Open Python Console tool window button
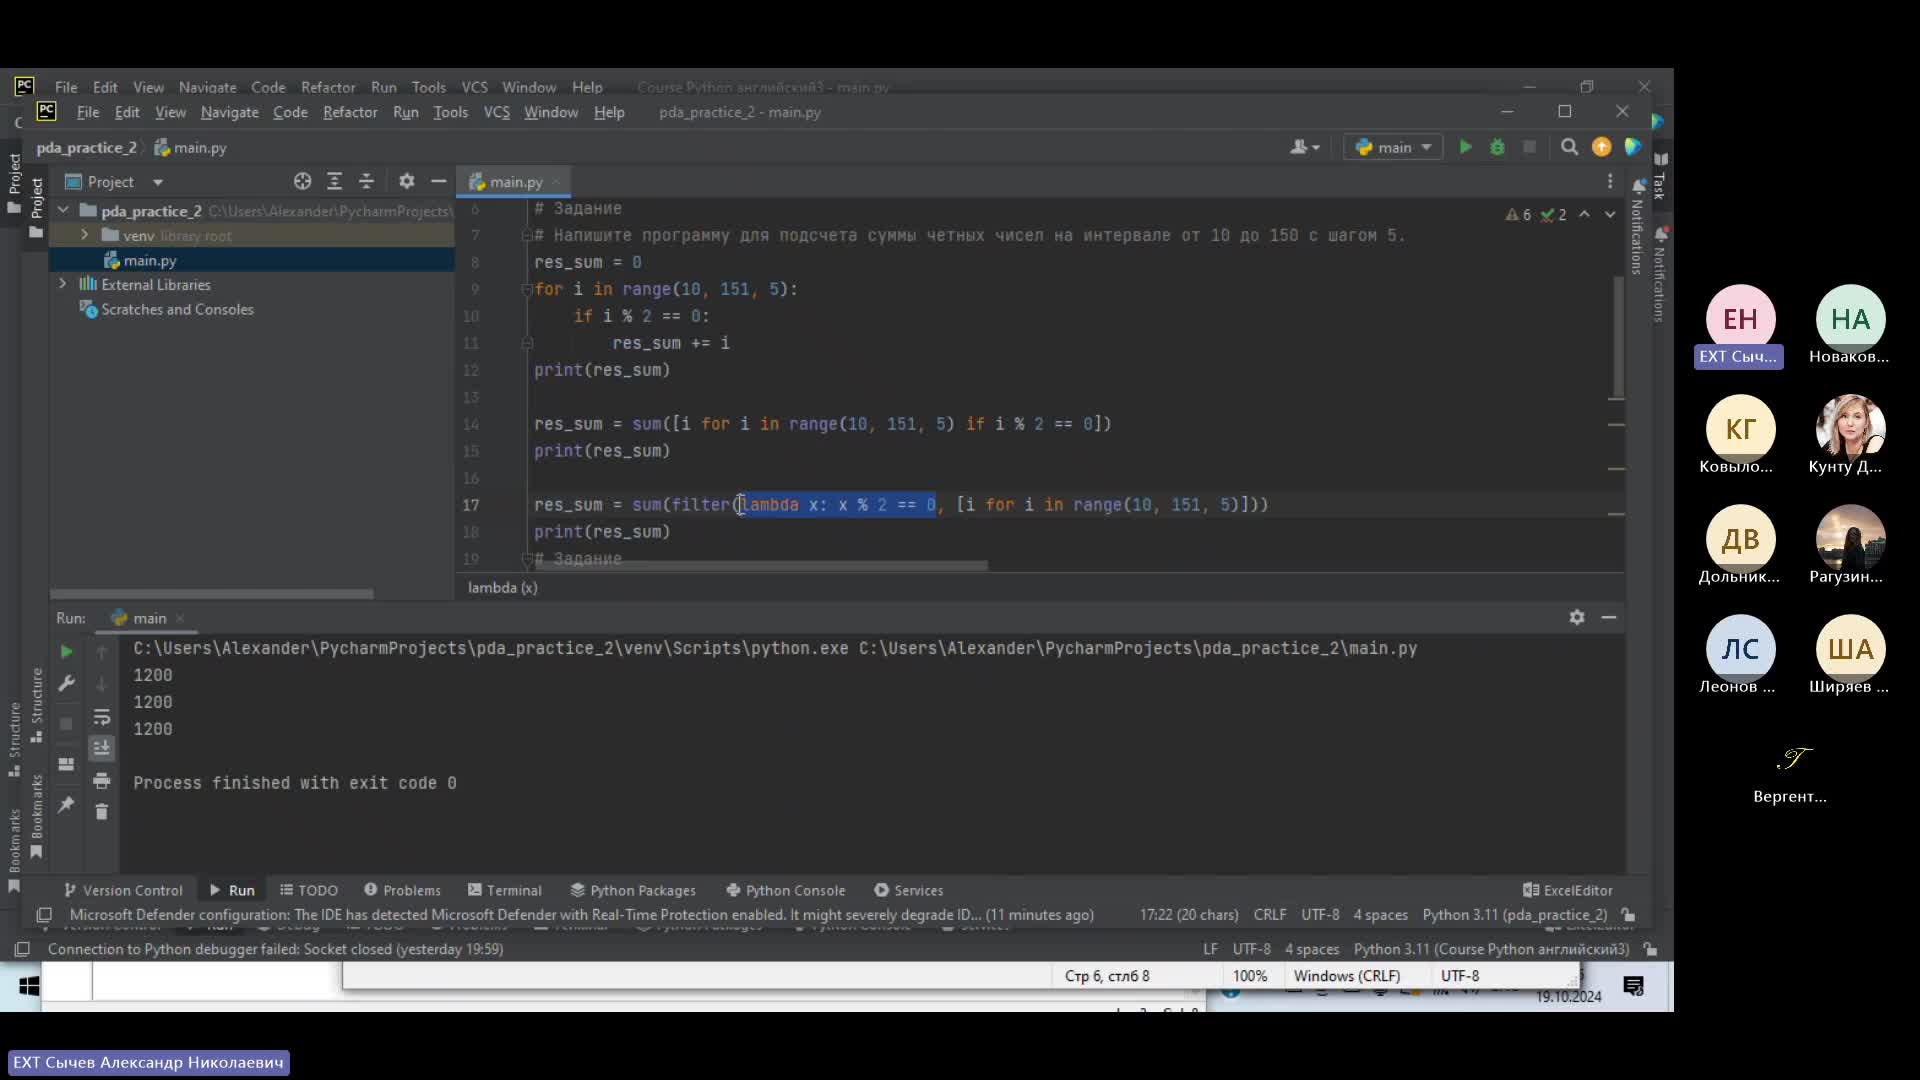Viewport: 1920px width, 1080px height. 786,890
